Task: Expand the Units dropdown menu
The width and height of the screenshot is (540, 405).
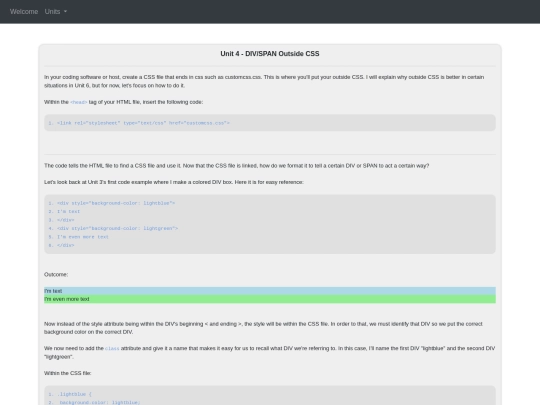Action: 55,12
